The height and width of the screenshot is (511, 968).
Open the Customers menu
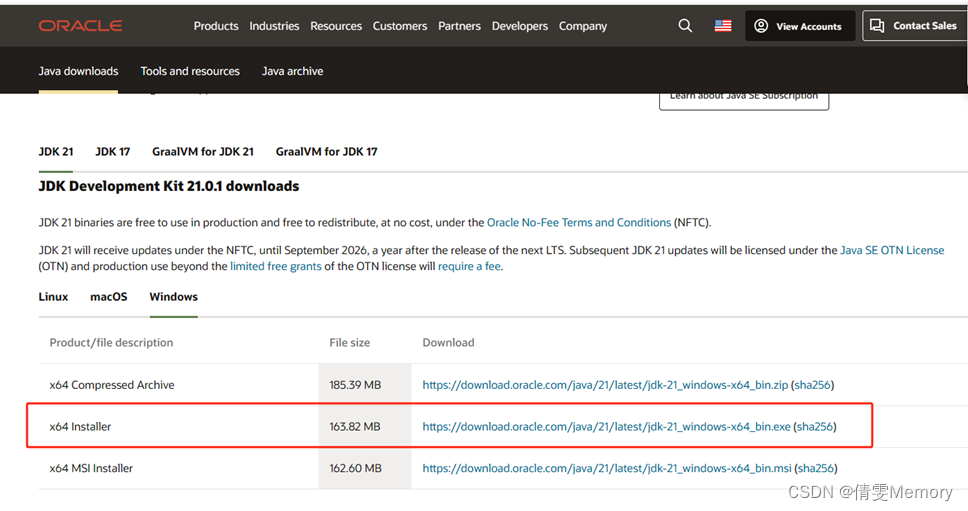[399, 26]
